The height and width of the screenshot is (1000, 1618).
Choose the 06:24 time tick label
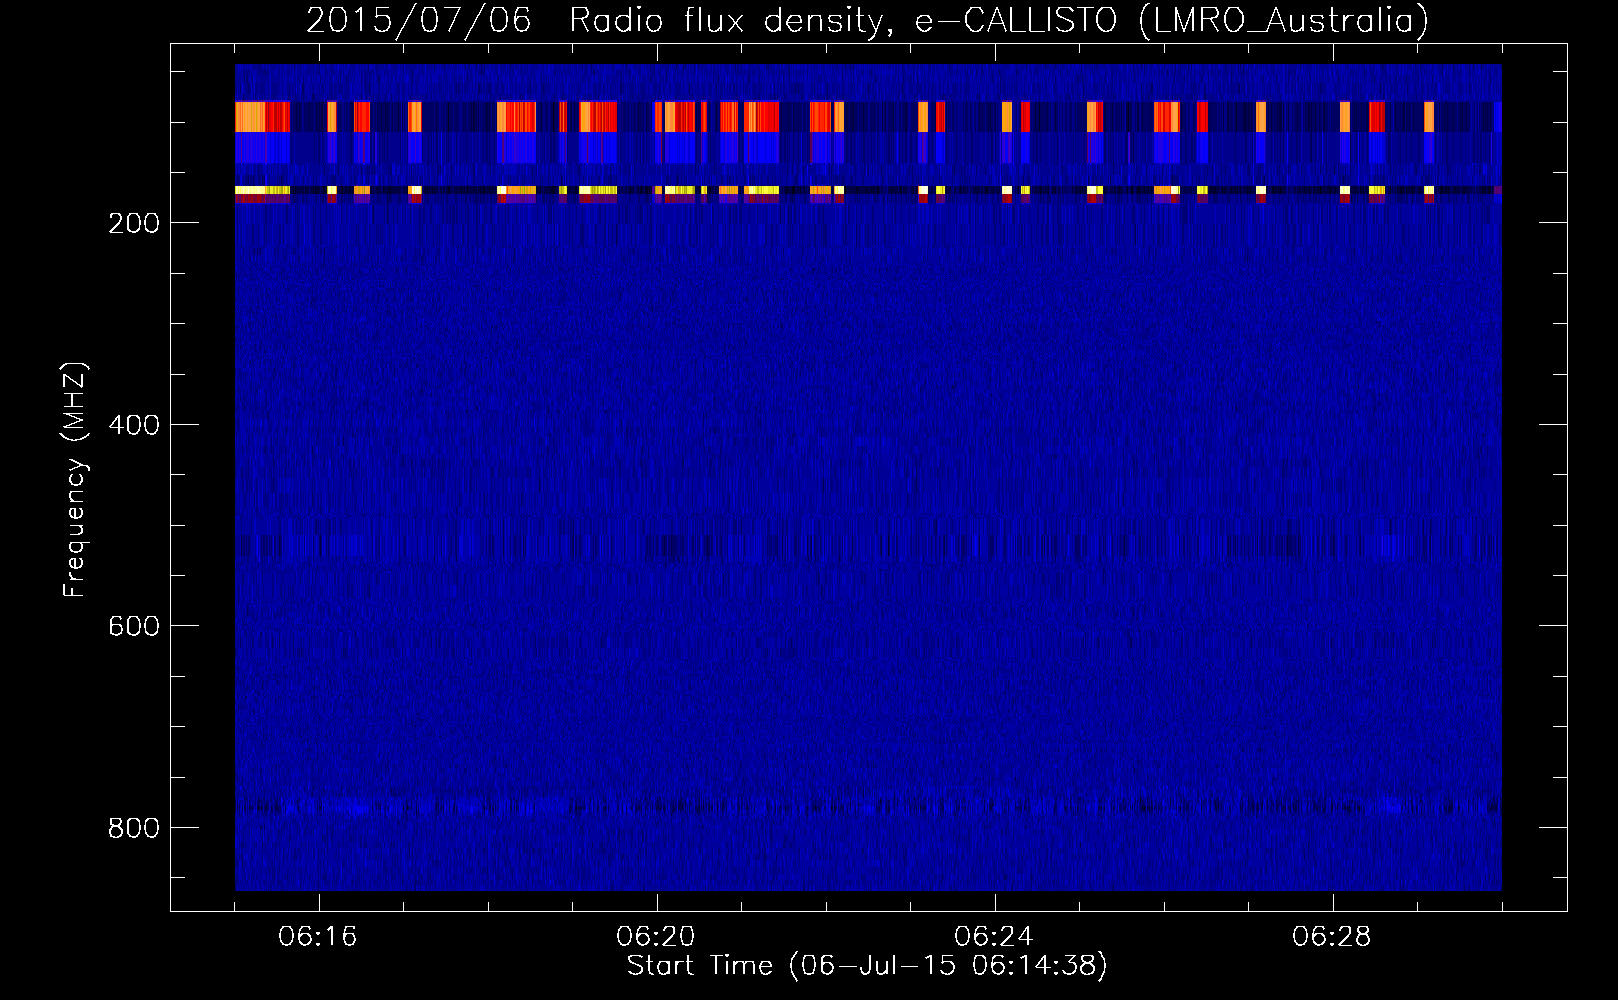point(994,936)
